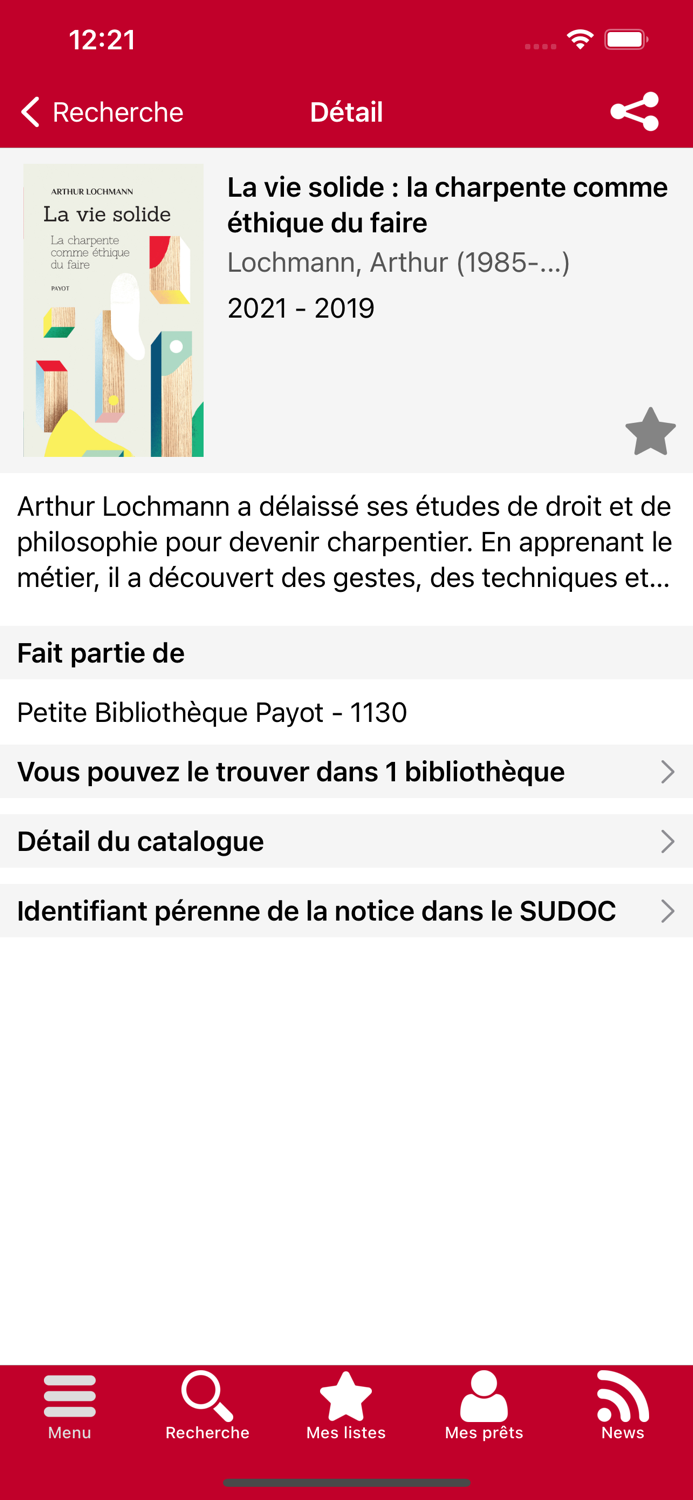The height and width of the screenshot is (1500, 693).
Task: Open 'Petite Bibliothèque Payot - 1130'
Action: point(211,712)
